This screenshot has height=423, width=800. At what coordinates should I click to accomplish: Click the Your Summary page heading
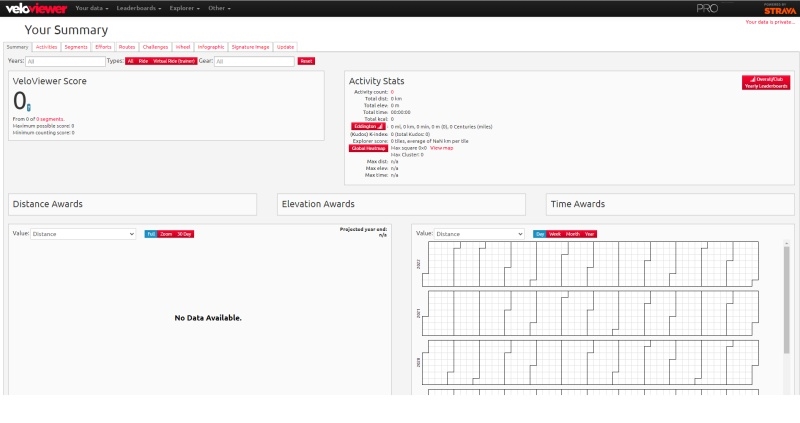tap(66, 30)
